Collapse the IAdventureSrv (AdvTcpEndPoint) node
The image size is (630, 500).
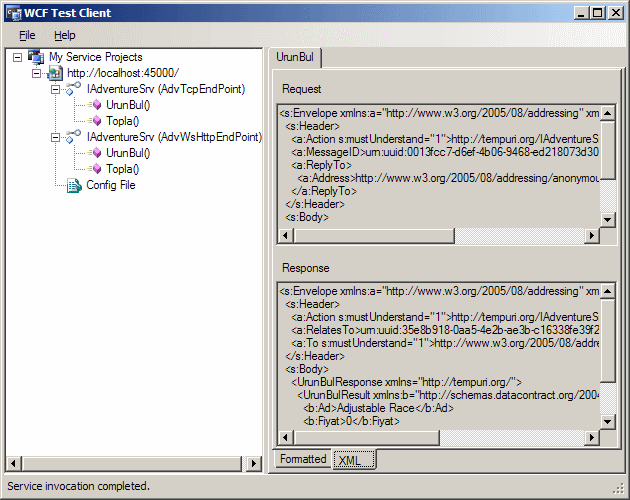click(x=57, y=89)
